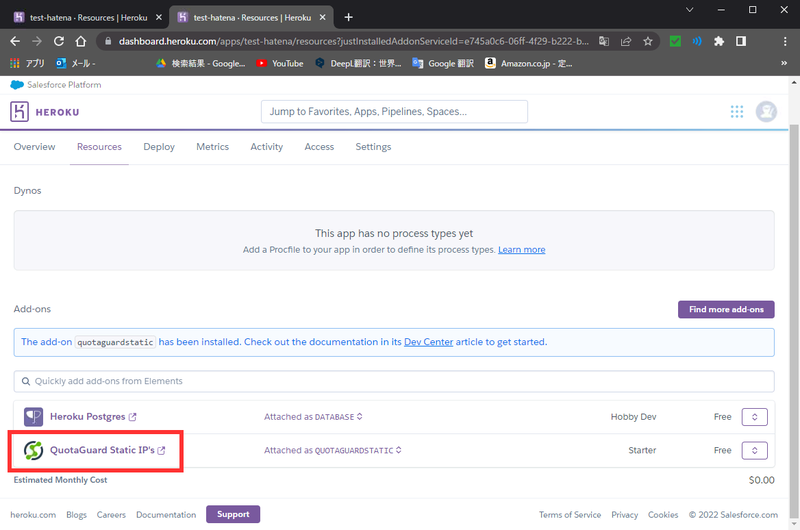Open the QuotaGuard Static IP's link
The height and width of the screenshot is (530, 800).
click(102, 450)
